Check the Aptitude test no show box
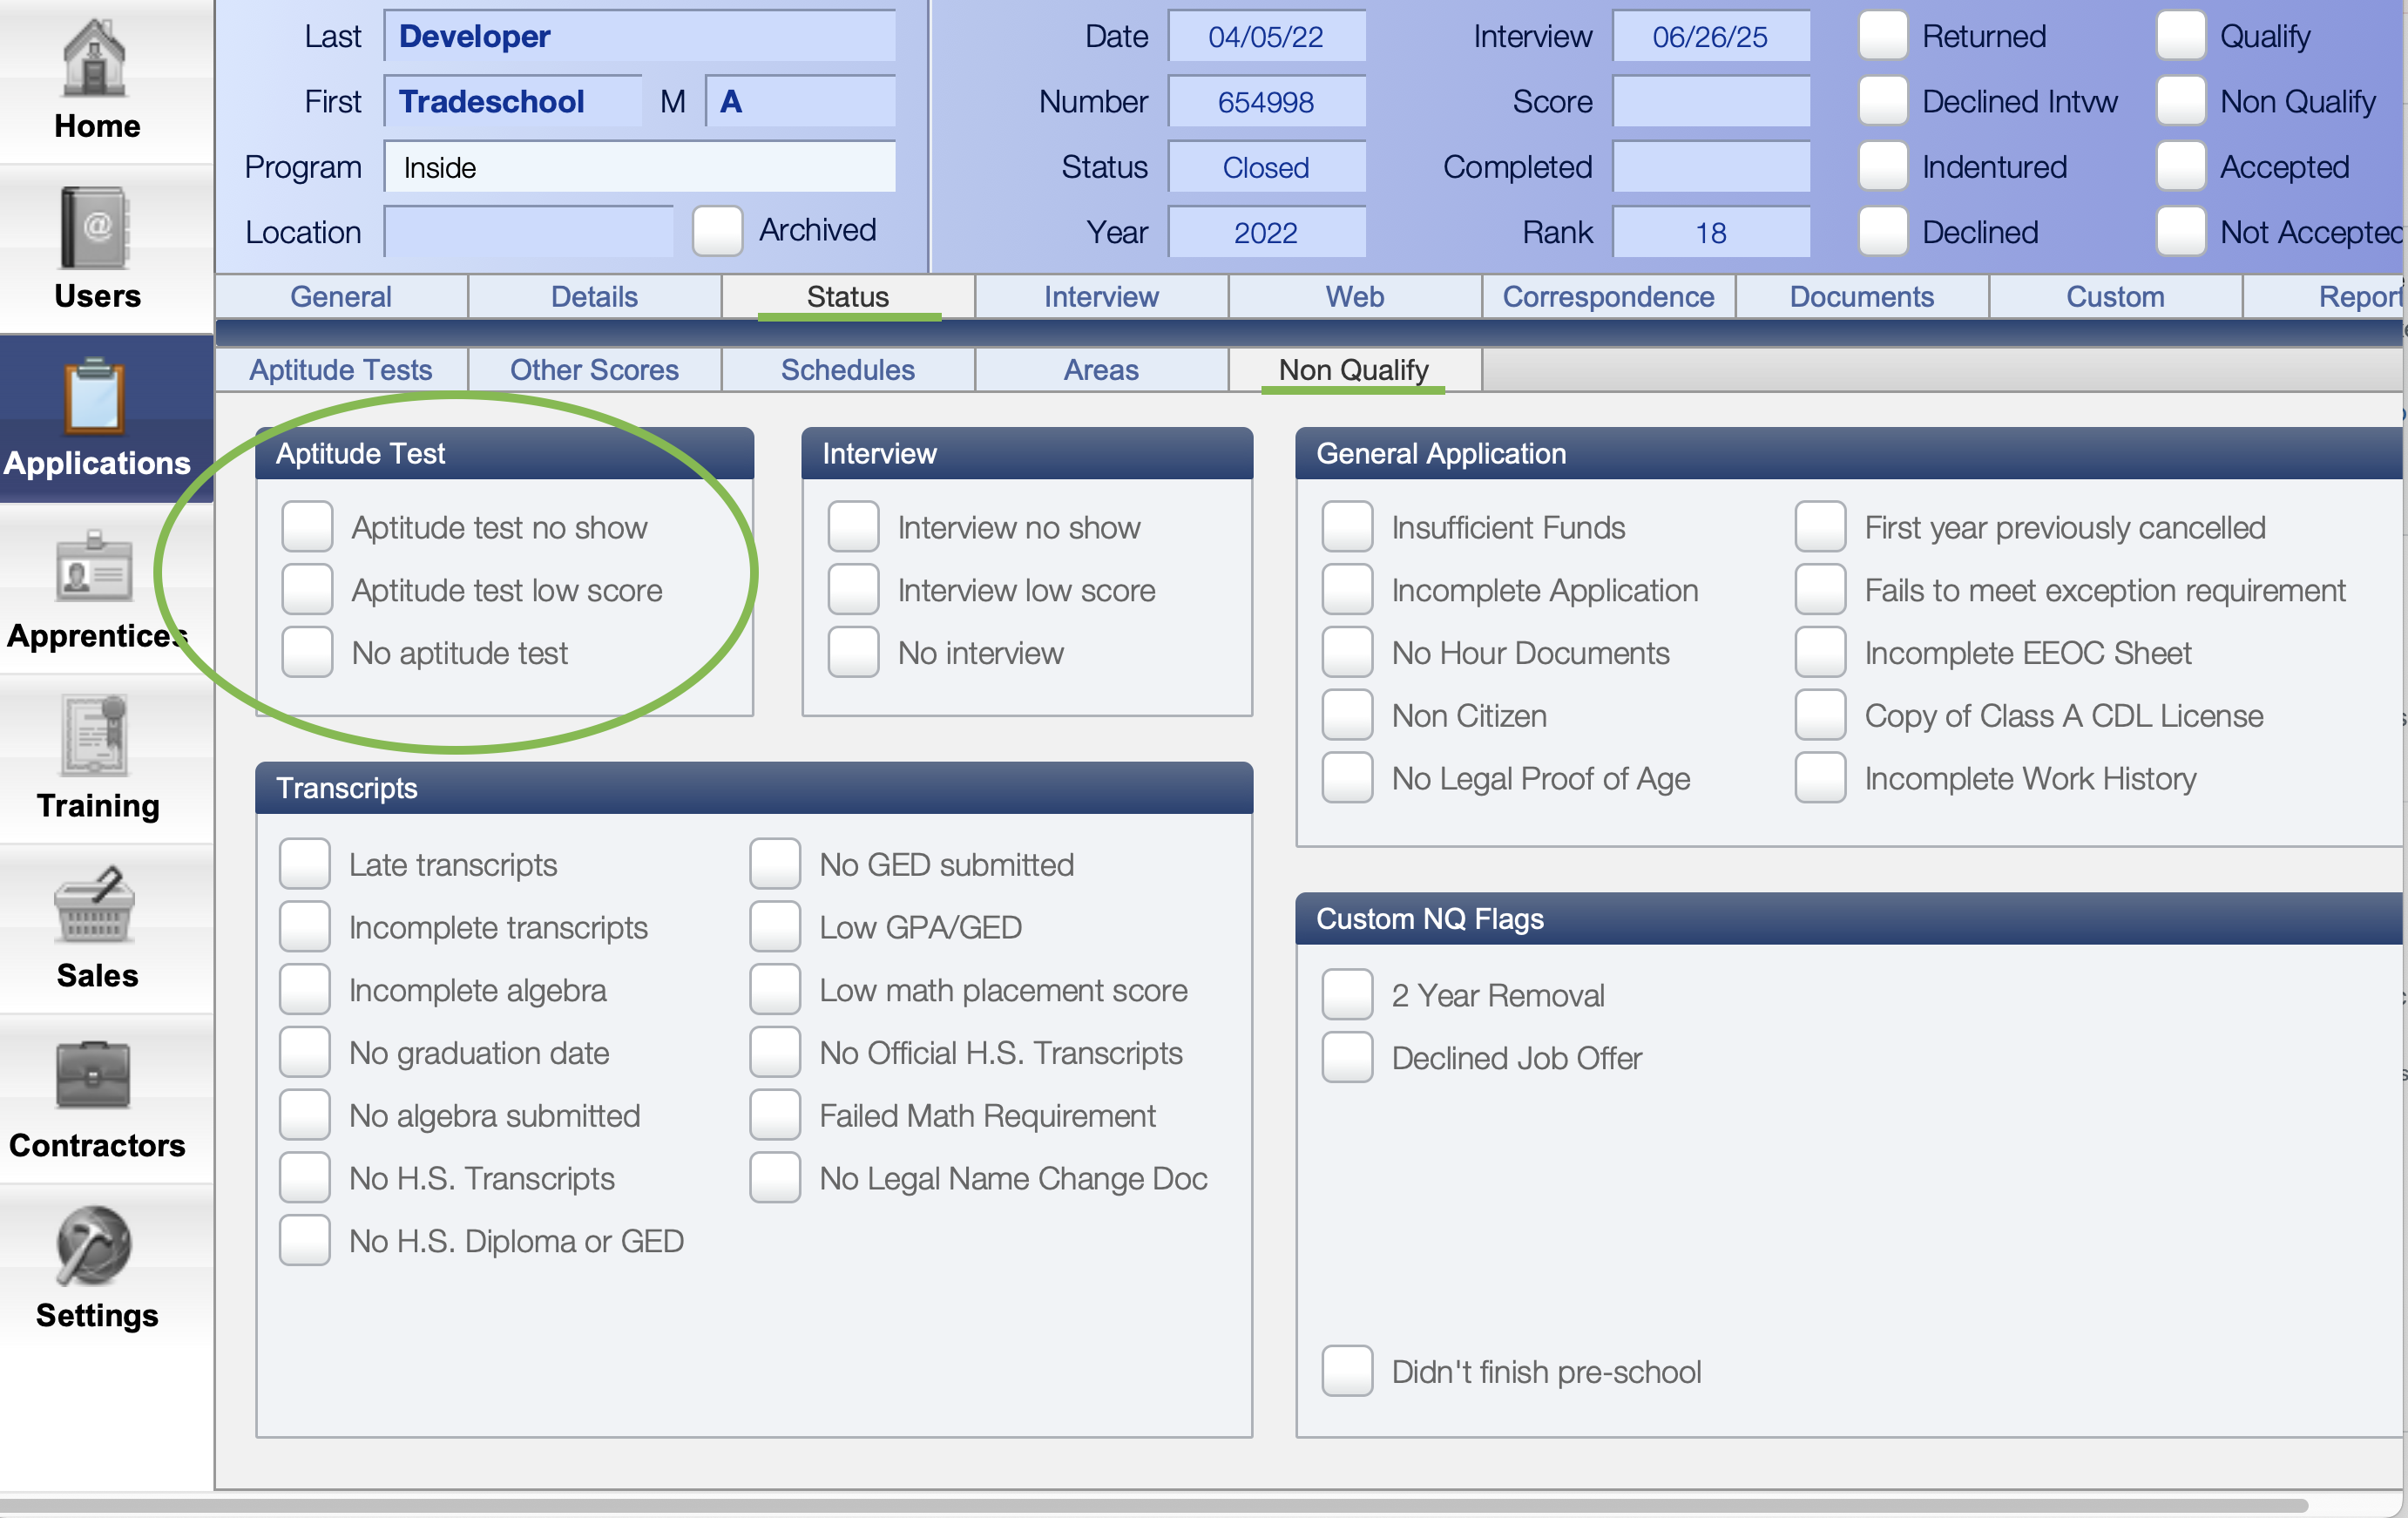The image size is (2408, 1518). click(307, 527)
